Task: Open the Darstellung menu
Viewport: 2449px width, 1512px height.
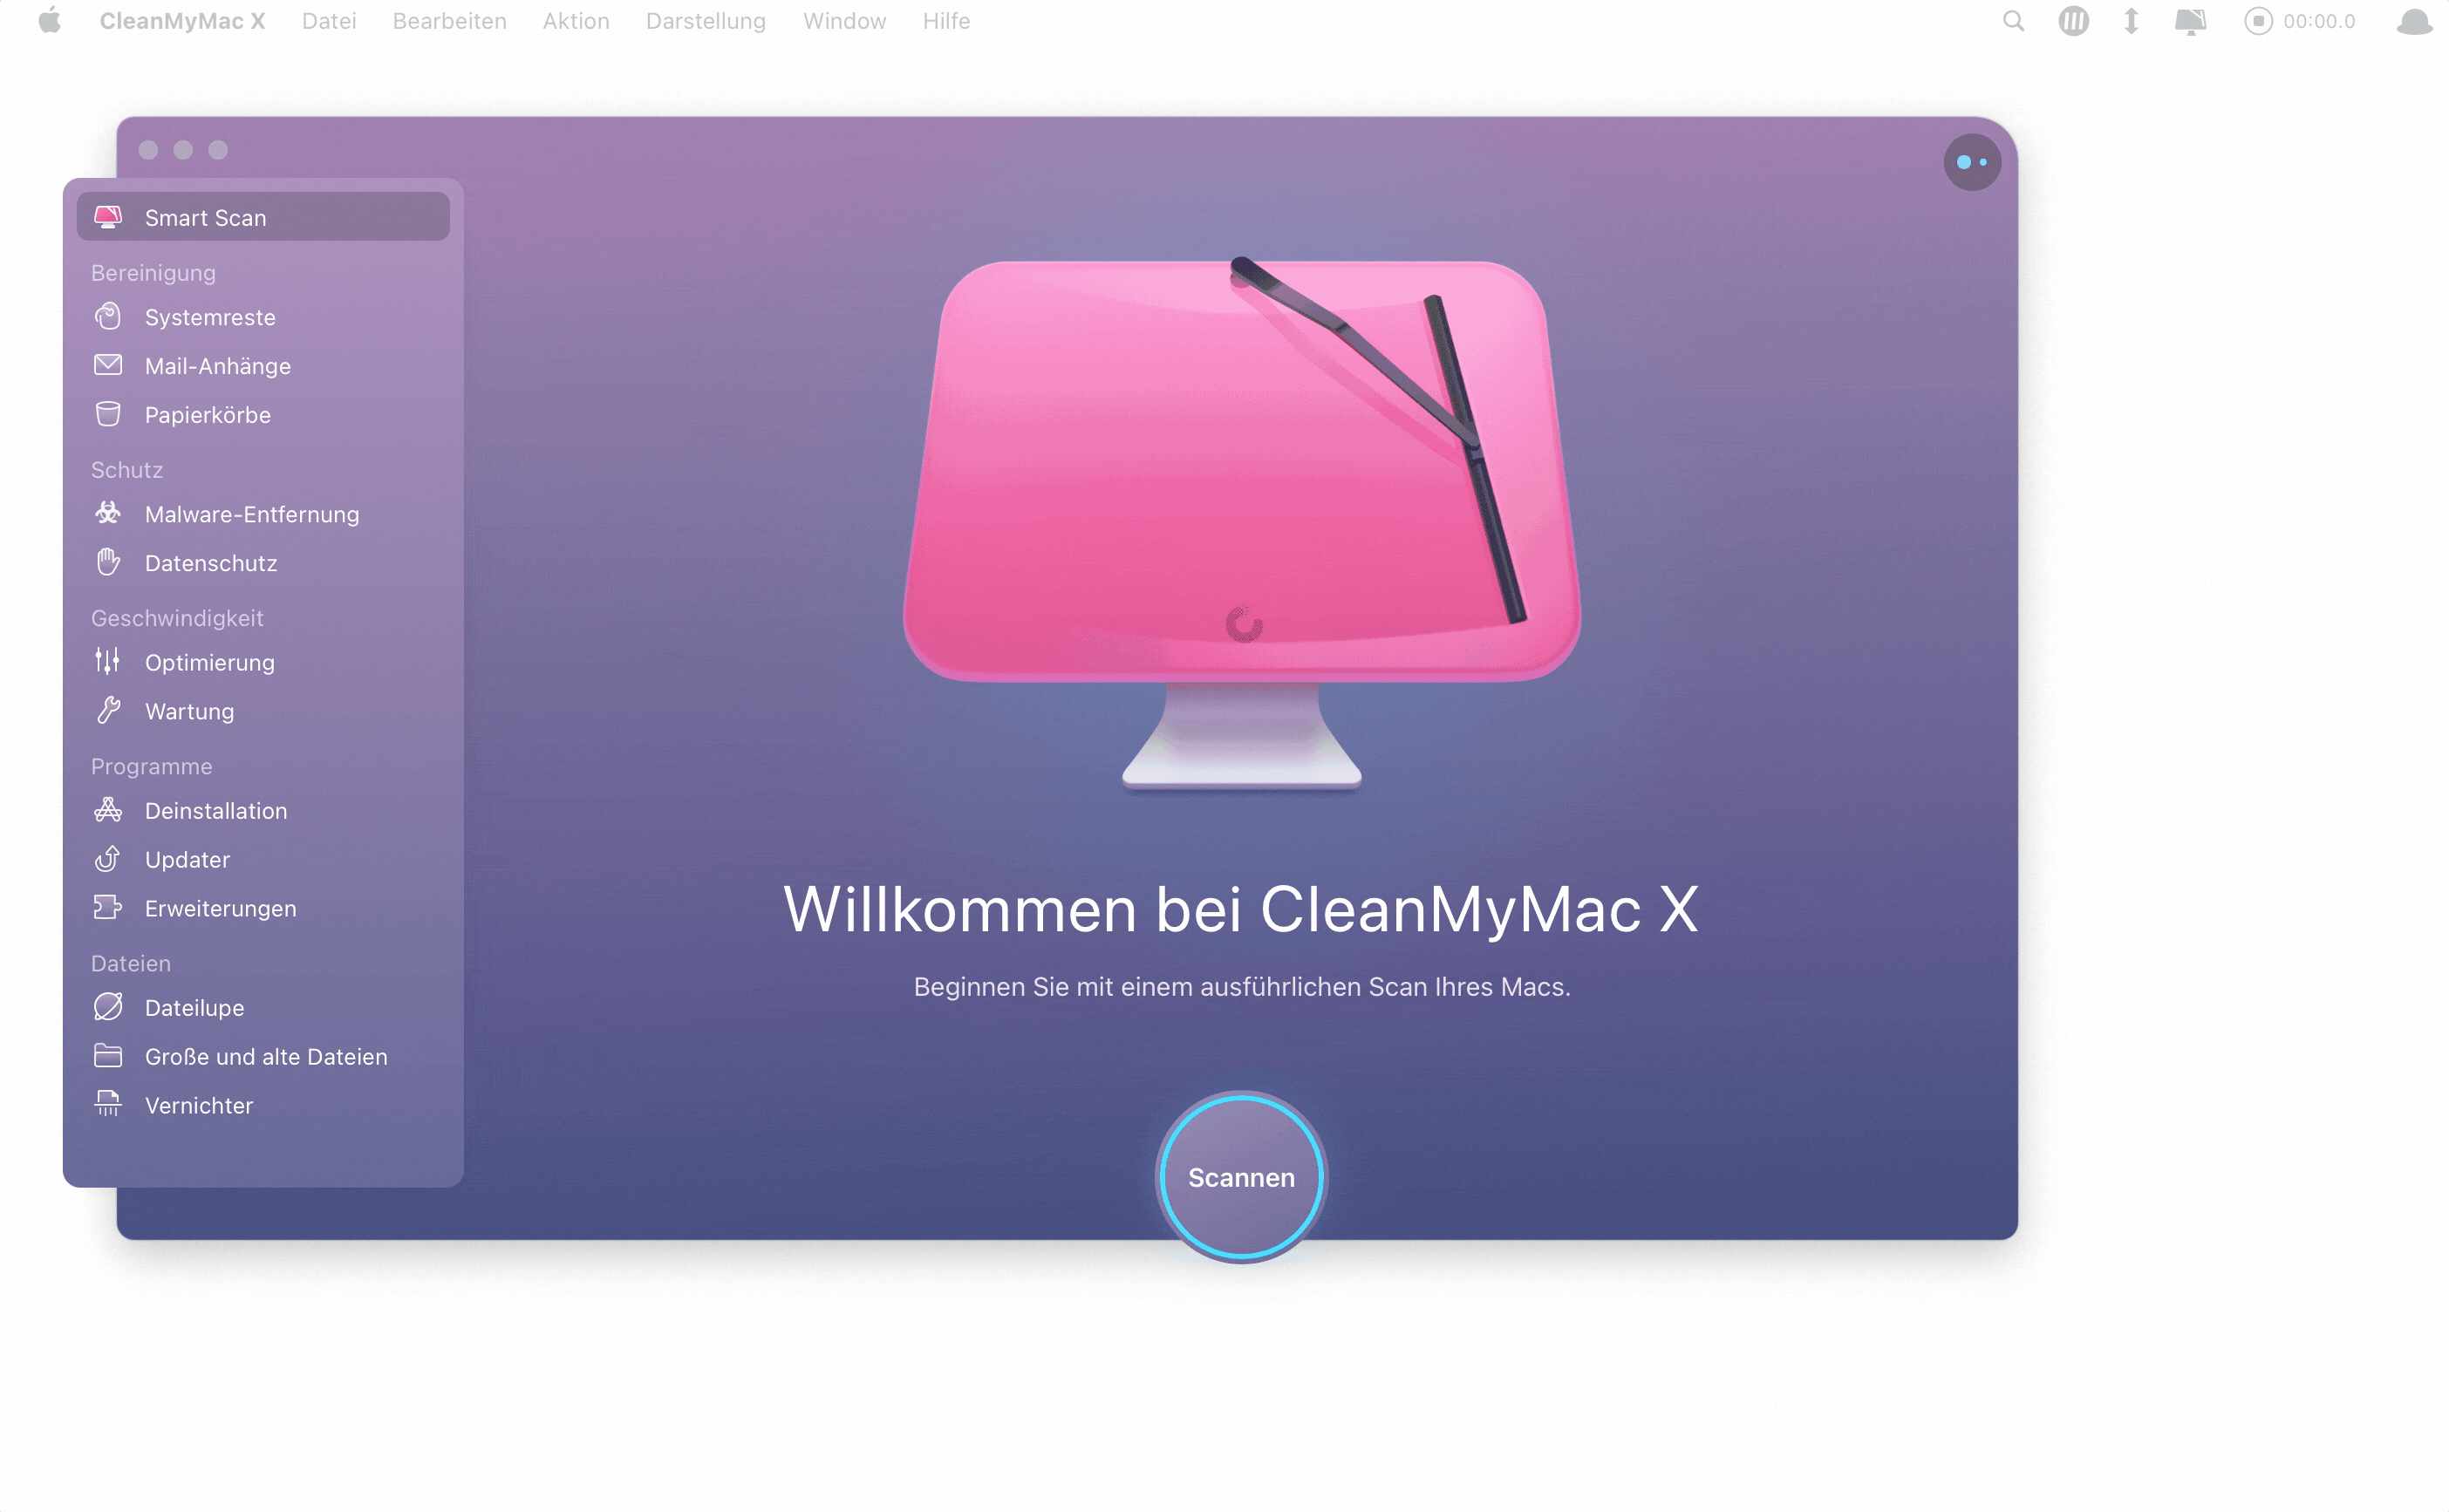Action: pyautogui.click(x=706, y=21)
